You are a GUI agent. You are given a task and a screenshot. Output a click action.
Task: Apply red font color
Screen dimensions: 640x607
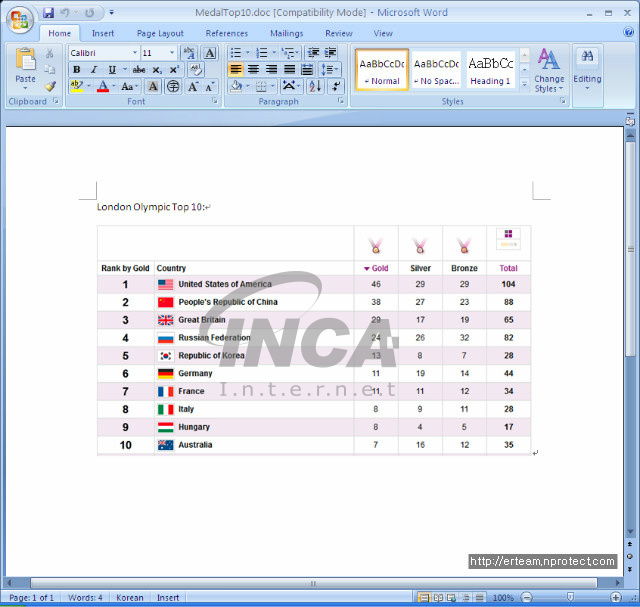[x=103, y=87]
